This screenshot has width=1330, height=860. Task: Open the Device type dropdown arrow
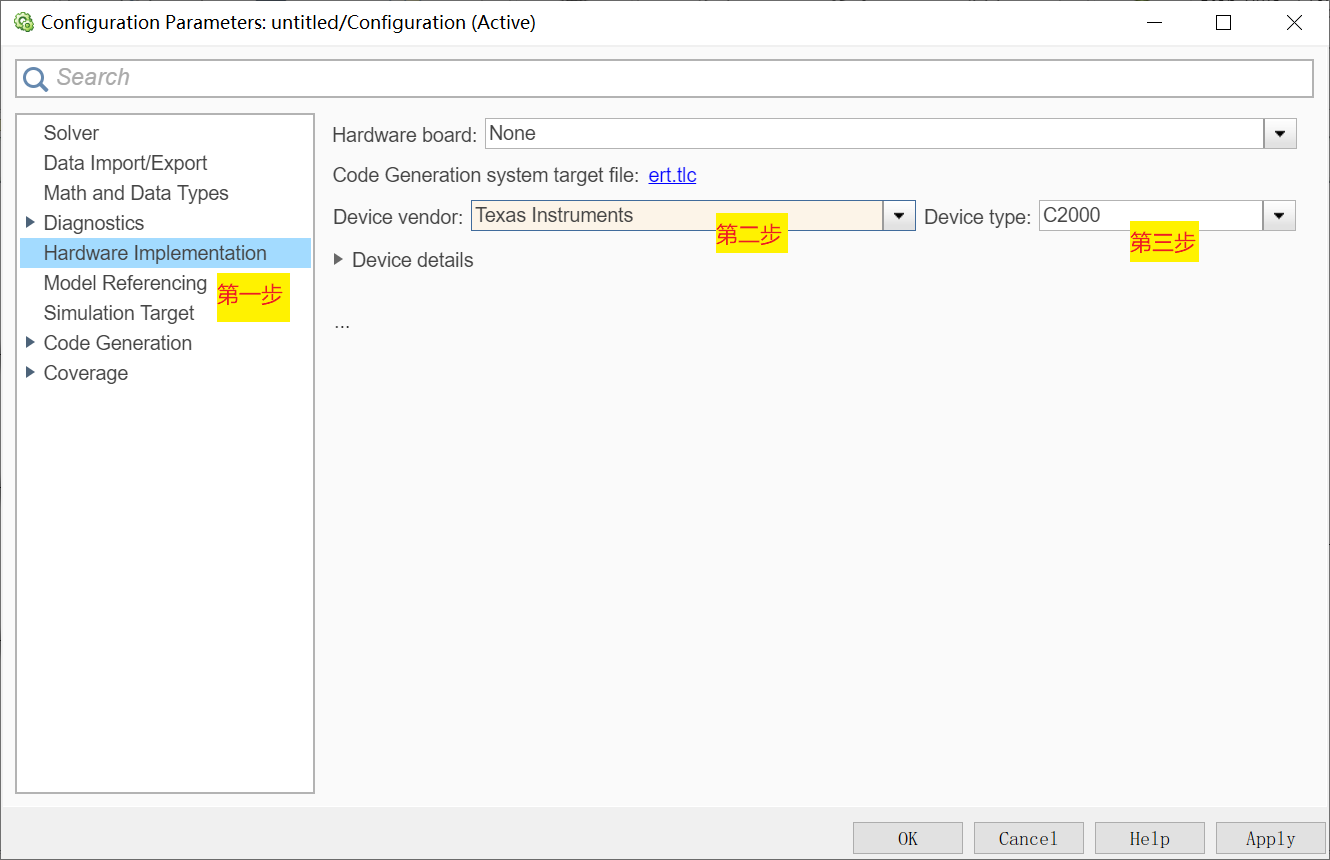point(1280,216)
